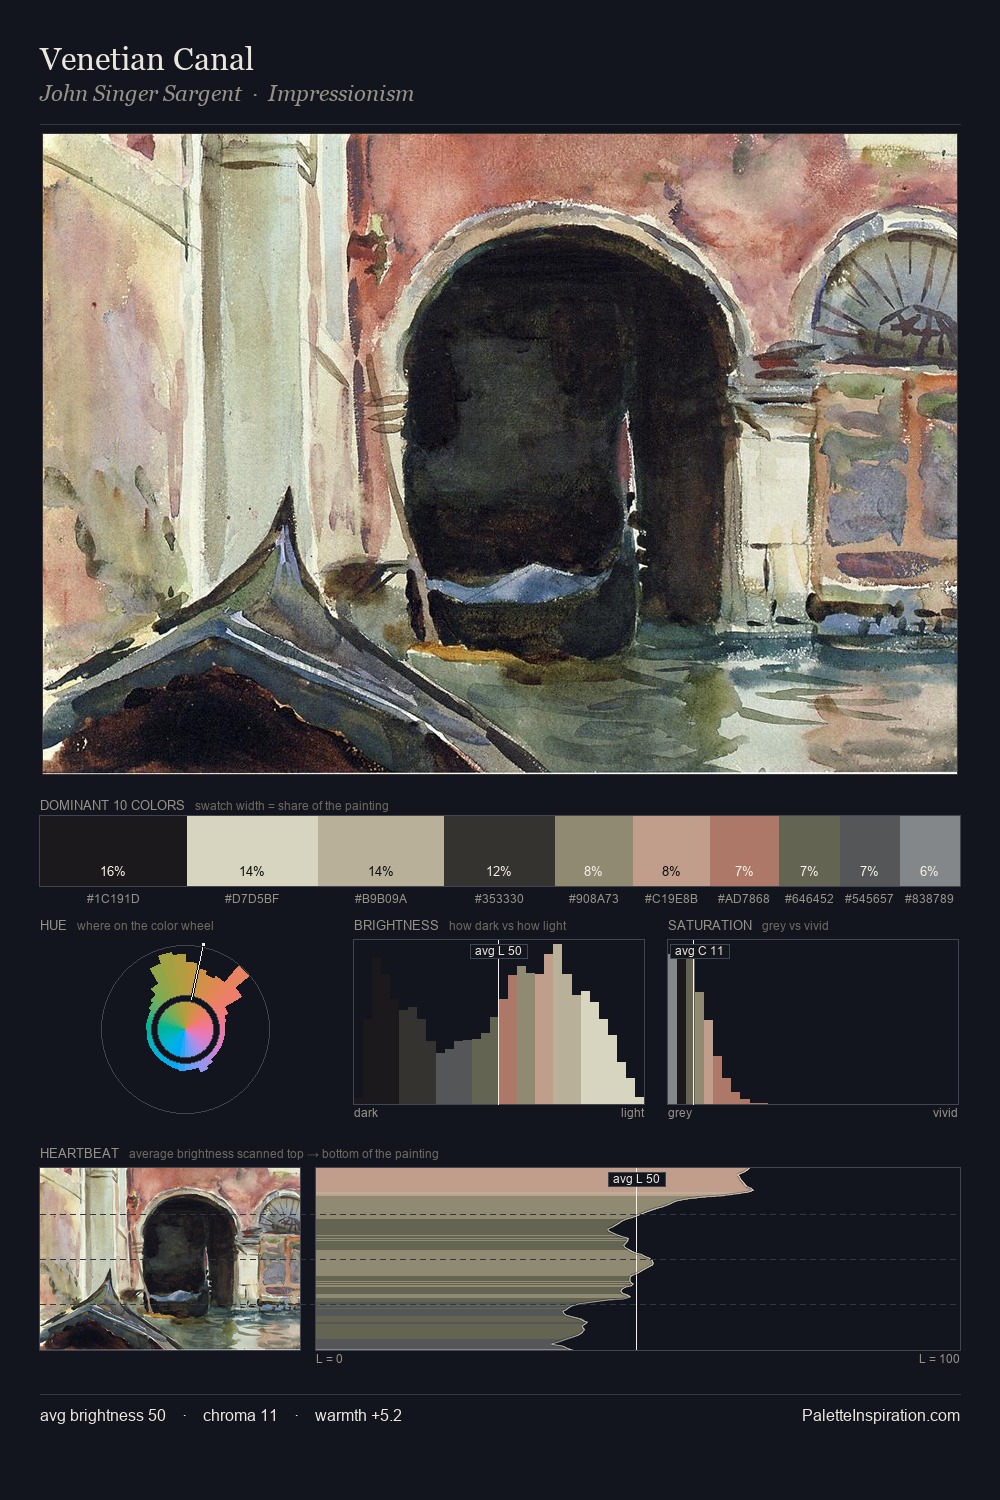Click hex code #838789 text
1000x1500 pixels.
pyautogui.click(x=930, y=899)
